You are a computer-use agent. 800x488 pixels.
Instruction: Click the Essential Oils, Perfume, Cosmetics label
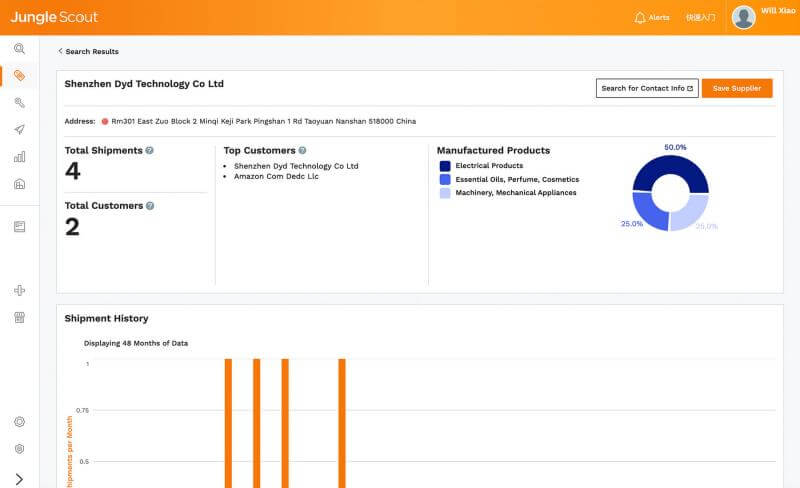(517, 180)
